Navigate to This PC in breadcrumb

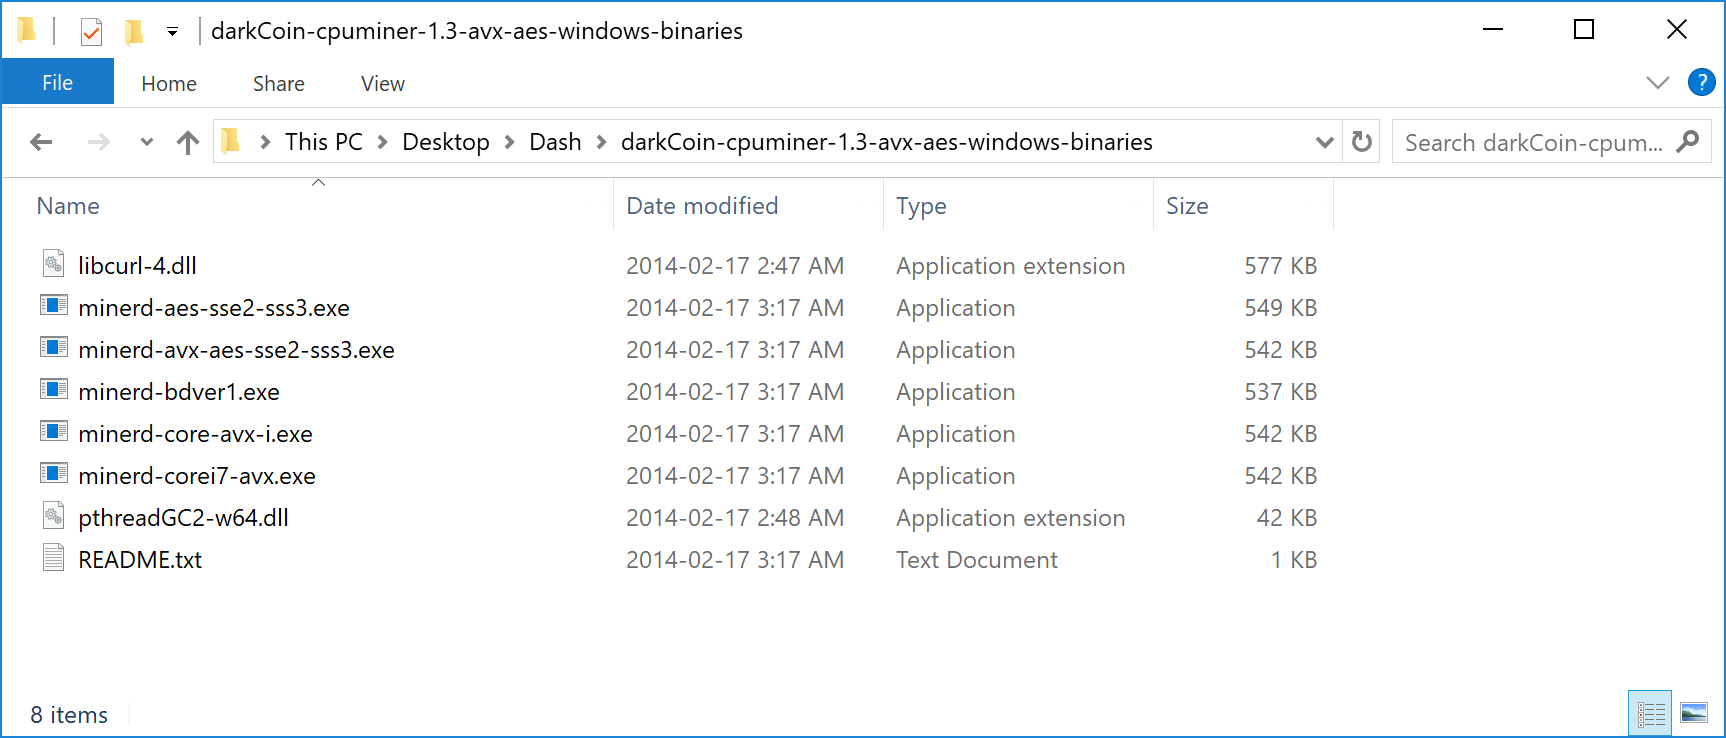[x=324, y=142]
